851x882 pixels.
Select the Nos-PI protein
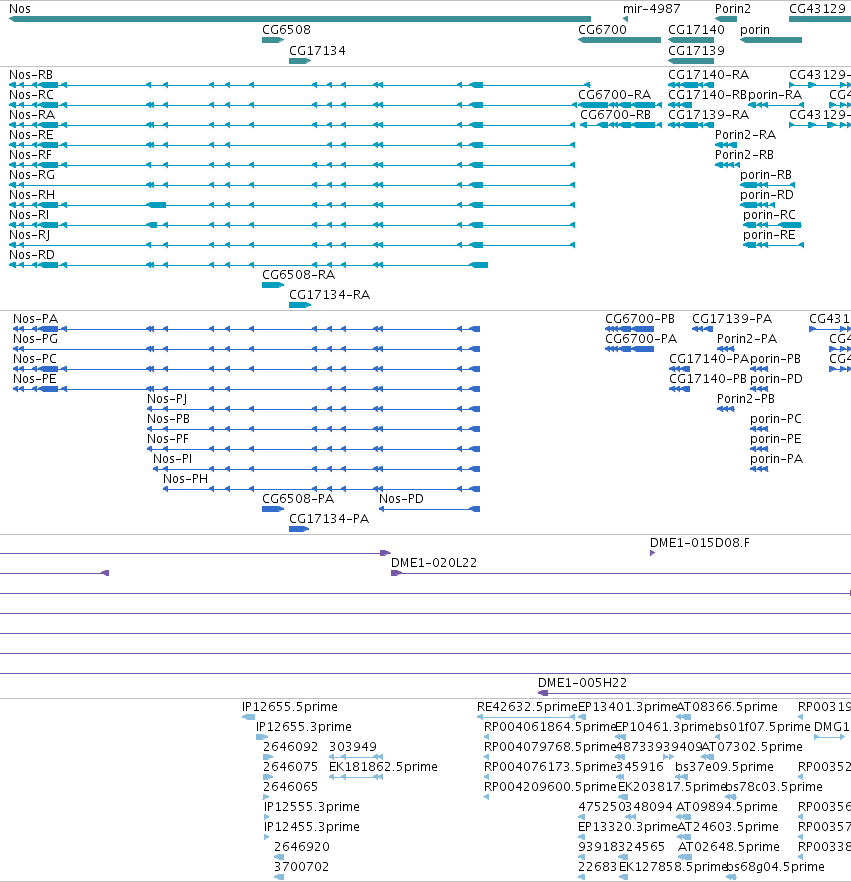[317, 469]
